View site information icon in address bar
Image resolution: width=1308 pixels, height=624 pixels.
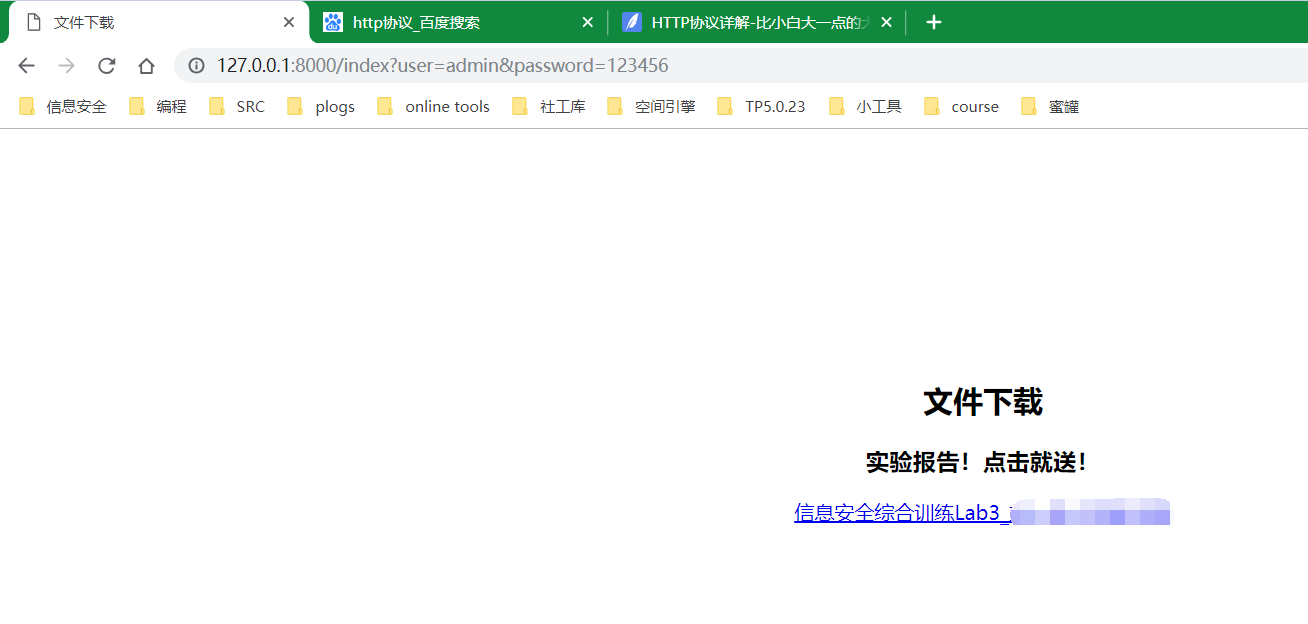197,66
